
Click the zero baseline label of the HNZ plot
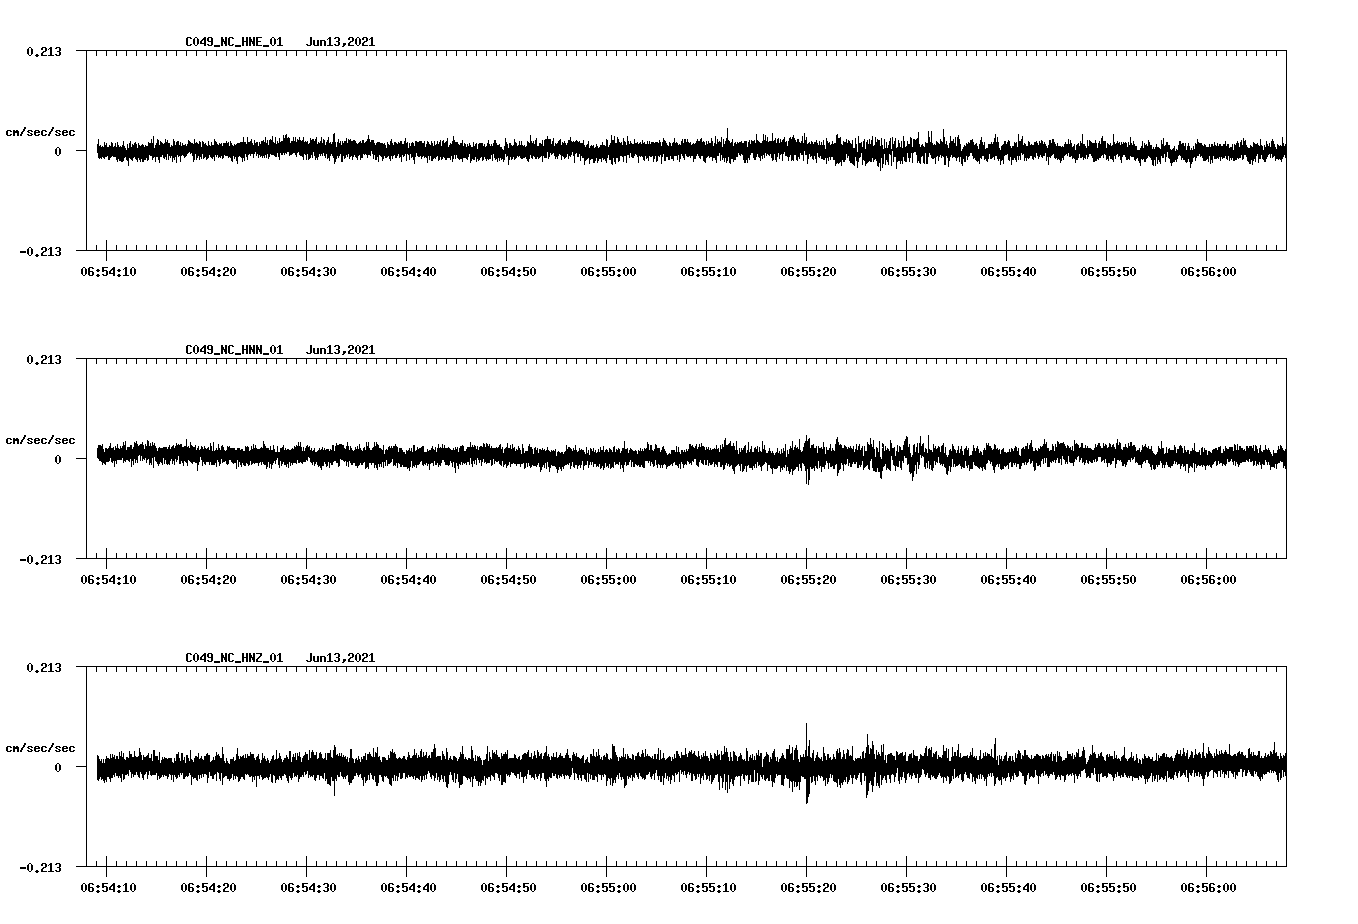[57, 768]
